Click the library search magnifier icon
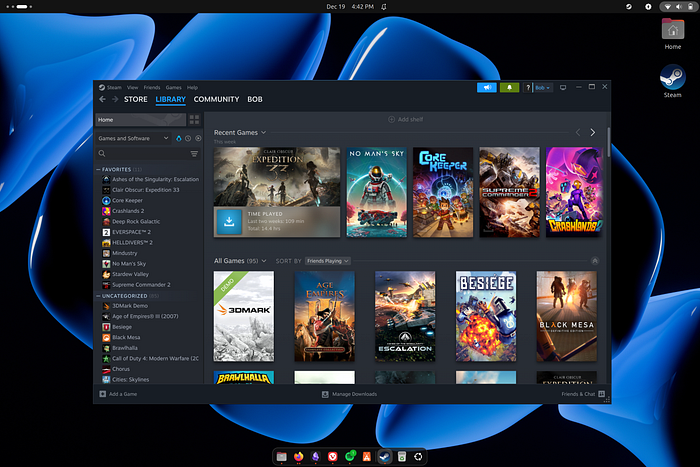Viewport: 700px width, 467px height. (x=102, y=154)
